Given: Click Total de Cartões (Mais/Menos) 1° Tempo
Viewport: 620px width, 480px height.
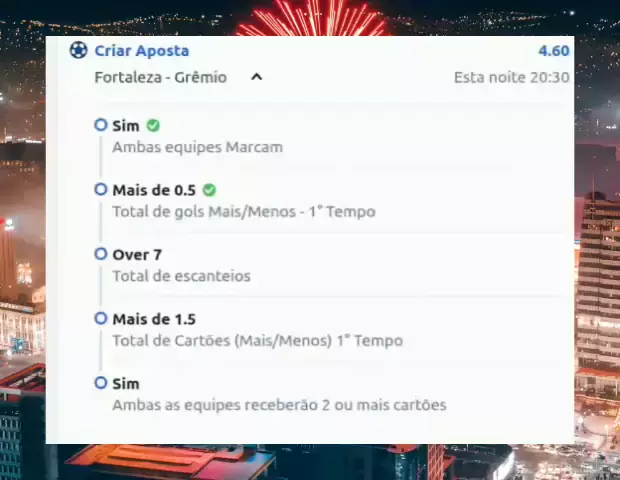Looking at the screenshot, I should (258, 340).
